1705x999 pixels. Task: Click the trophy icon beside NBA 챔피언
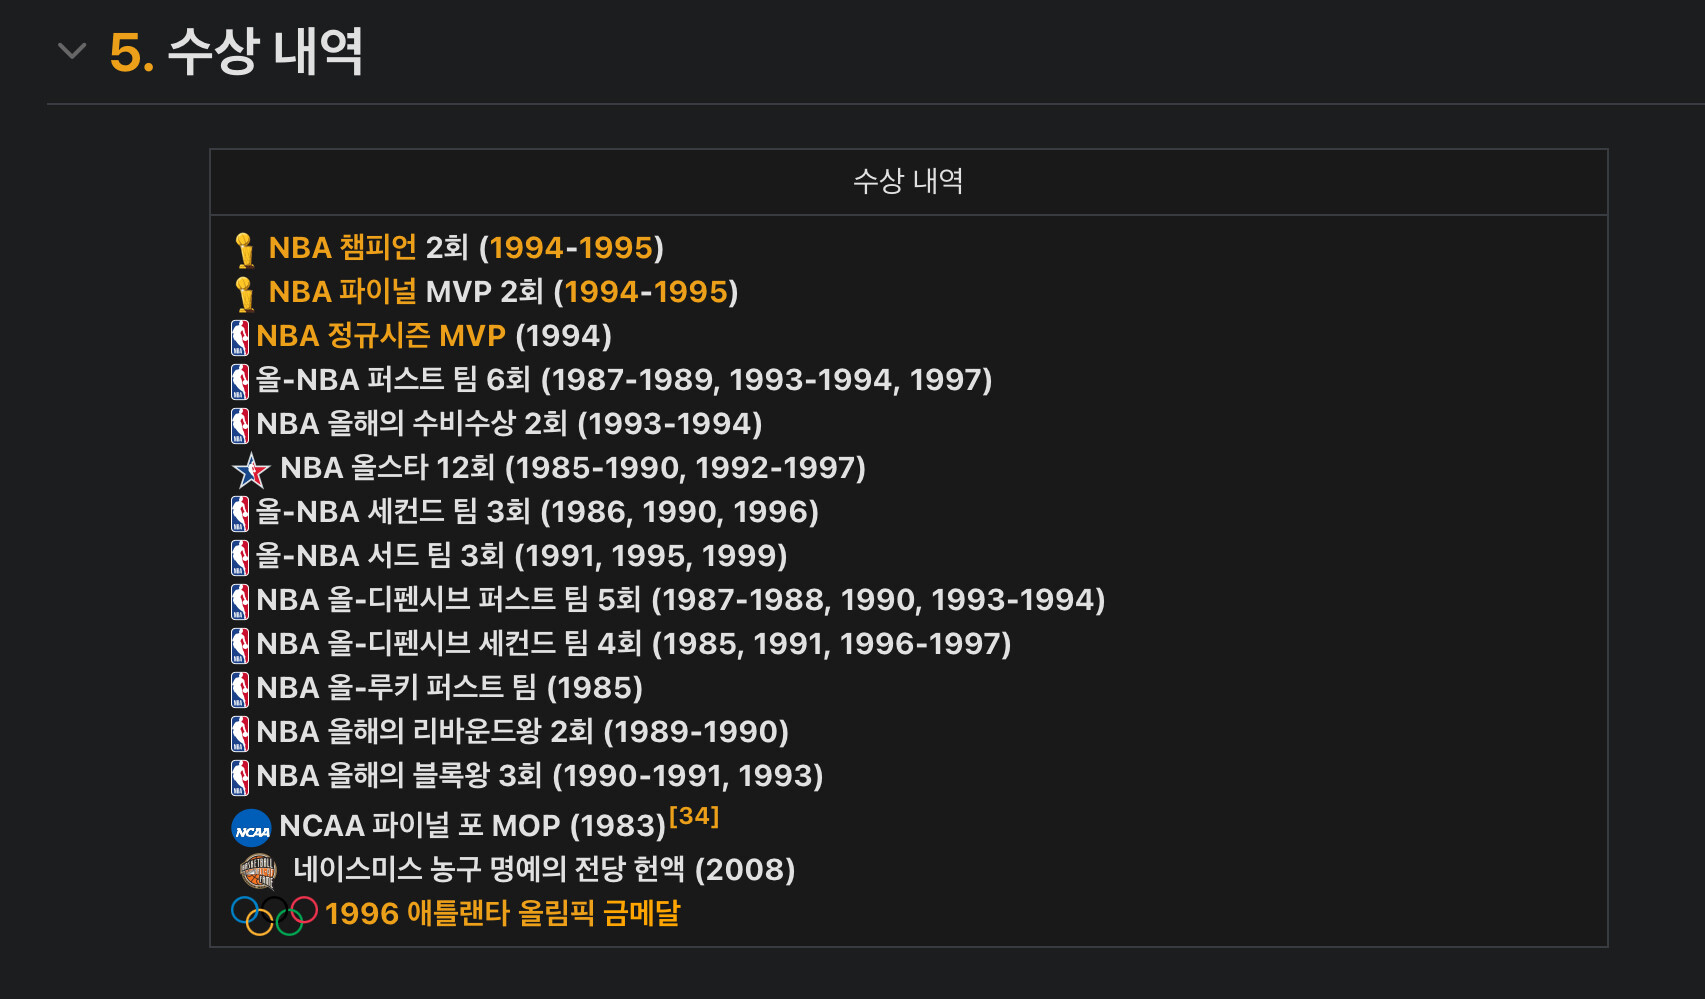[245, 249]
